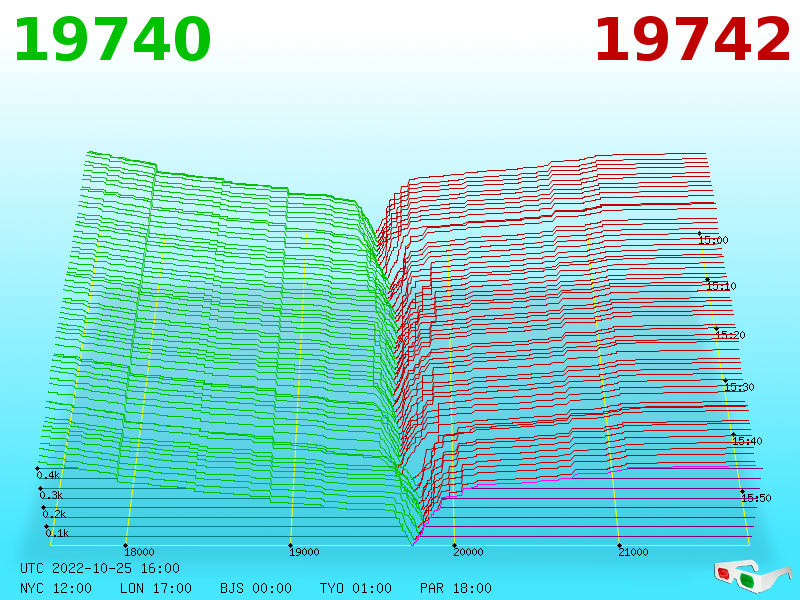The height and width of the screenshot is (600, 800).
Task: Click the 20000 price axis label
Action: click(x=468, y=552)
